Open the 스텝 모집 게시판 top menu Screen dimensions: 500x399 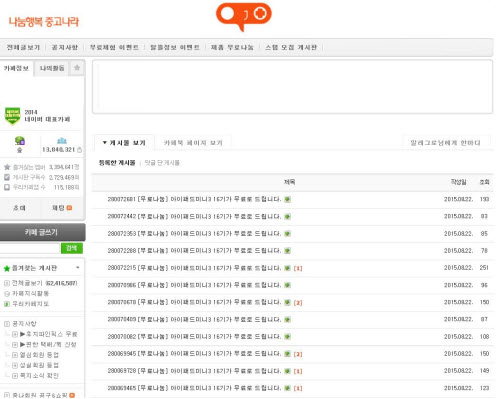[x=291, y=47]
